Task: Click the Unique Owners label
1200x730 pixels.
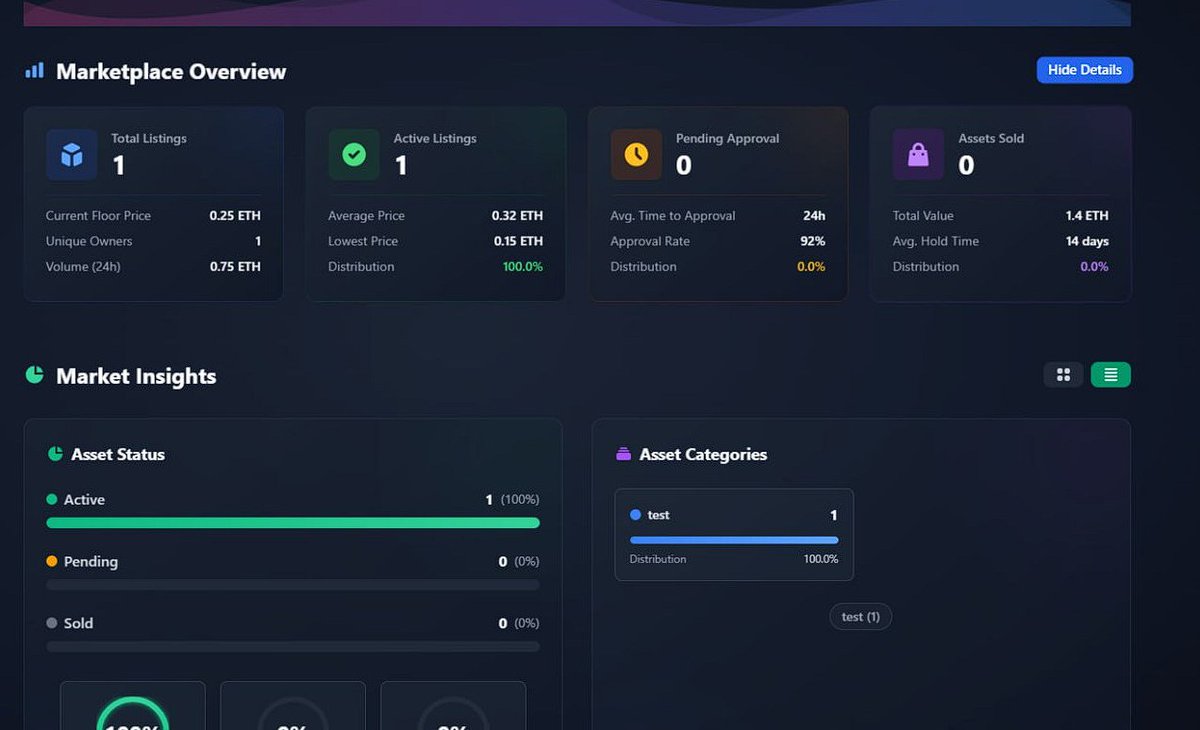Action: pos(89,241)
